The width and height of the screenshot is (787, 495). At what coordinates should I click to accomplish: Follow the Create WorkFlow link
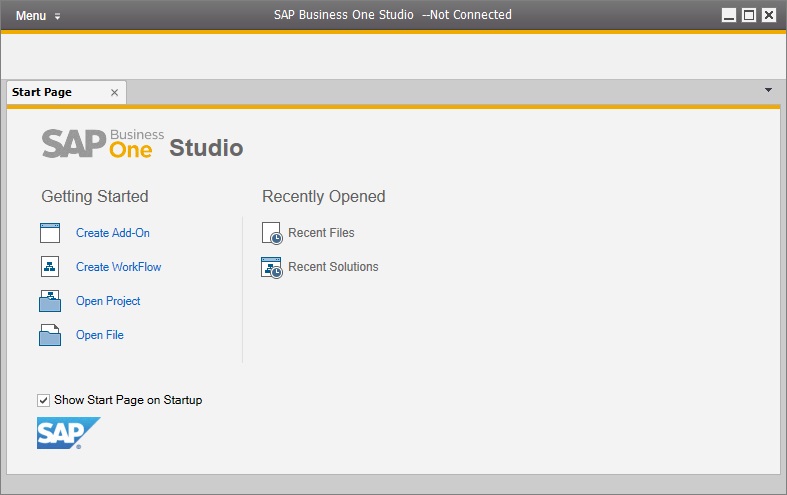pos(118,267)
